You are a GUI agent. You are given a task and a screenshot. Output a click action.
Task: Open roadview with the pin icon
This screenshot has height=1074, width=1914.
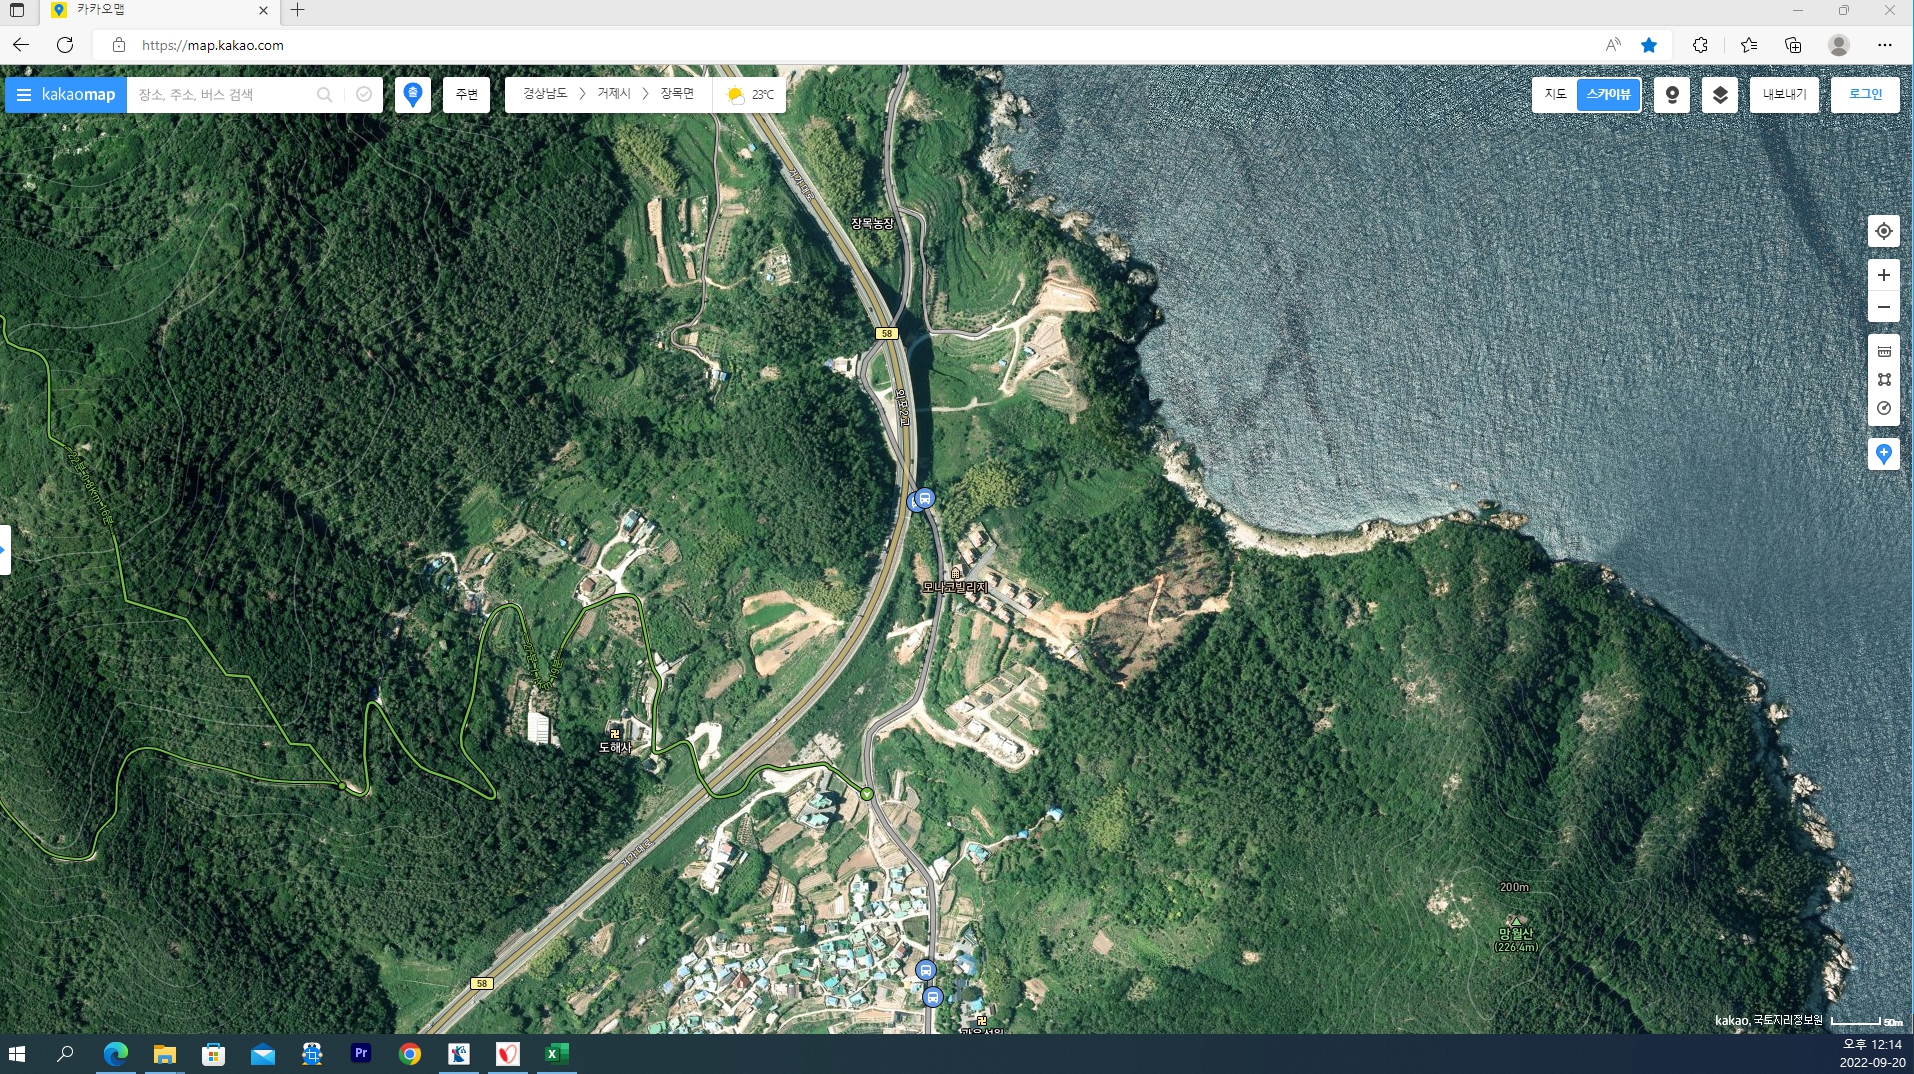pos(1671,95)
